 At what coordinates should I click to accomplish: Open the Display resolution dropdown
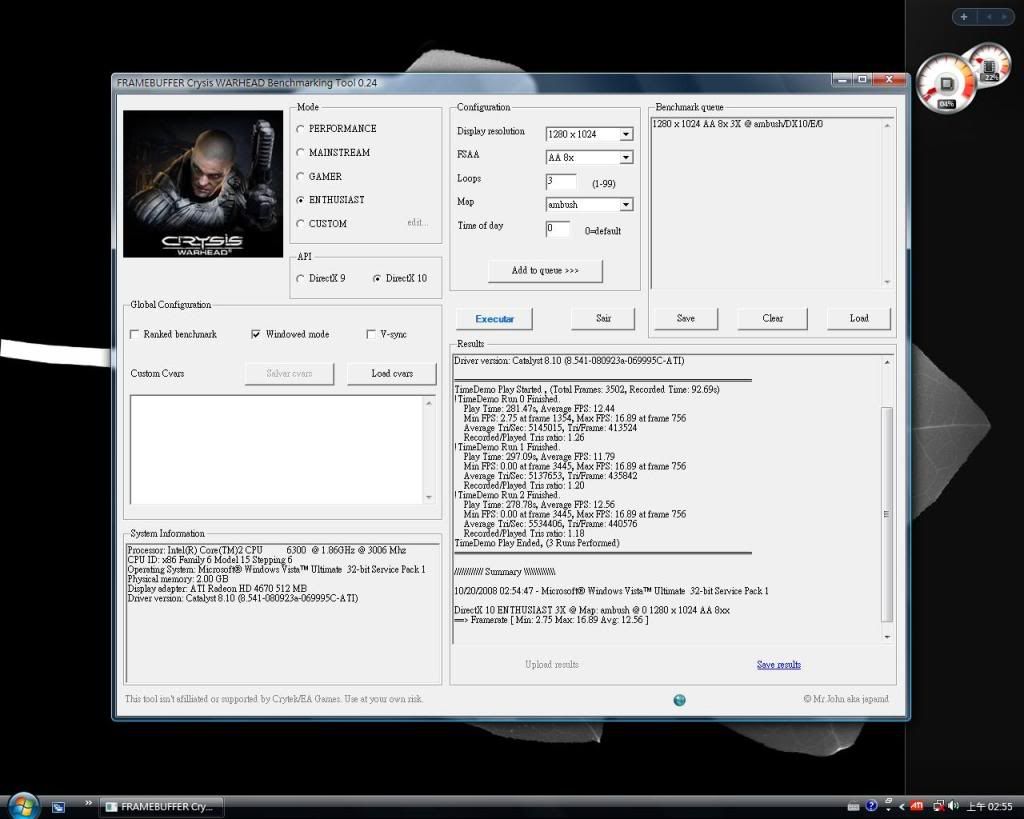(x=626, y=134)
